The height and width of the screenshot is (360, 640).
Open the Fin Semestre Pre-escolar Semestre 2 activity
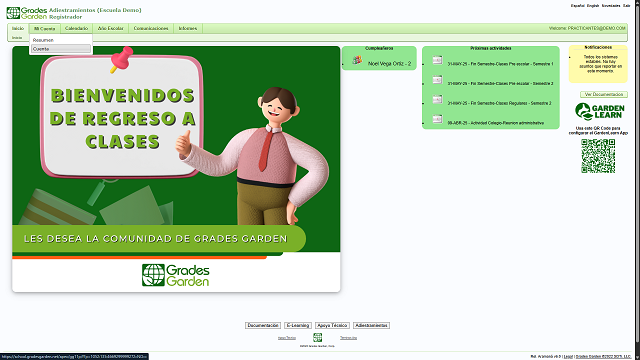(500, 84)
